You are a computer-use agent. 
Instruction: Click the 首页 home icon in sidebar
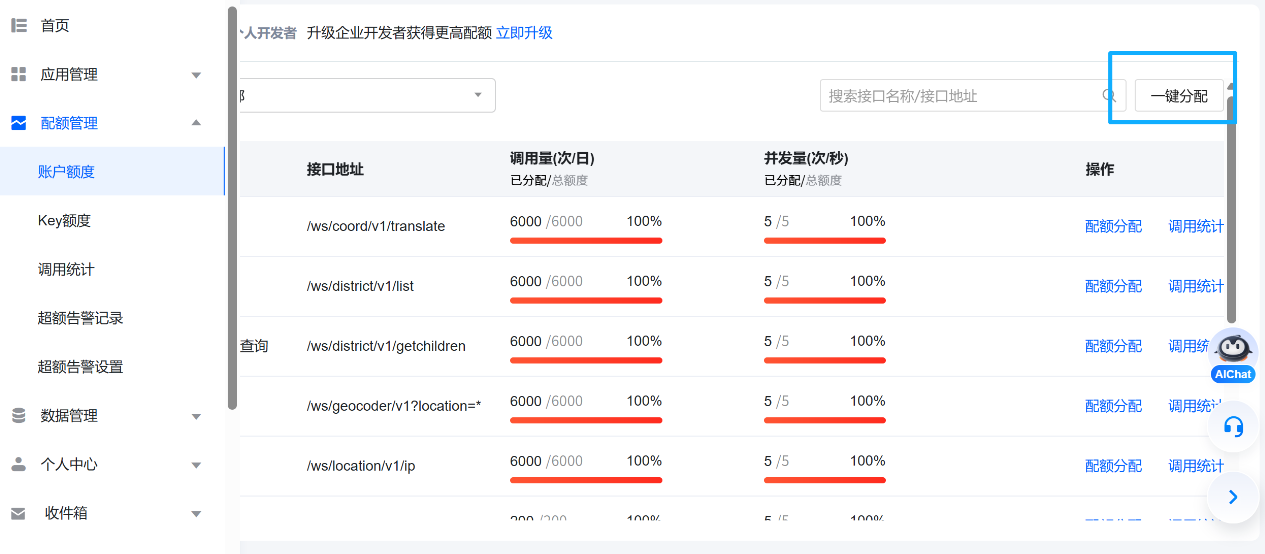18,26
